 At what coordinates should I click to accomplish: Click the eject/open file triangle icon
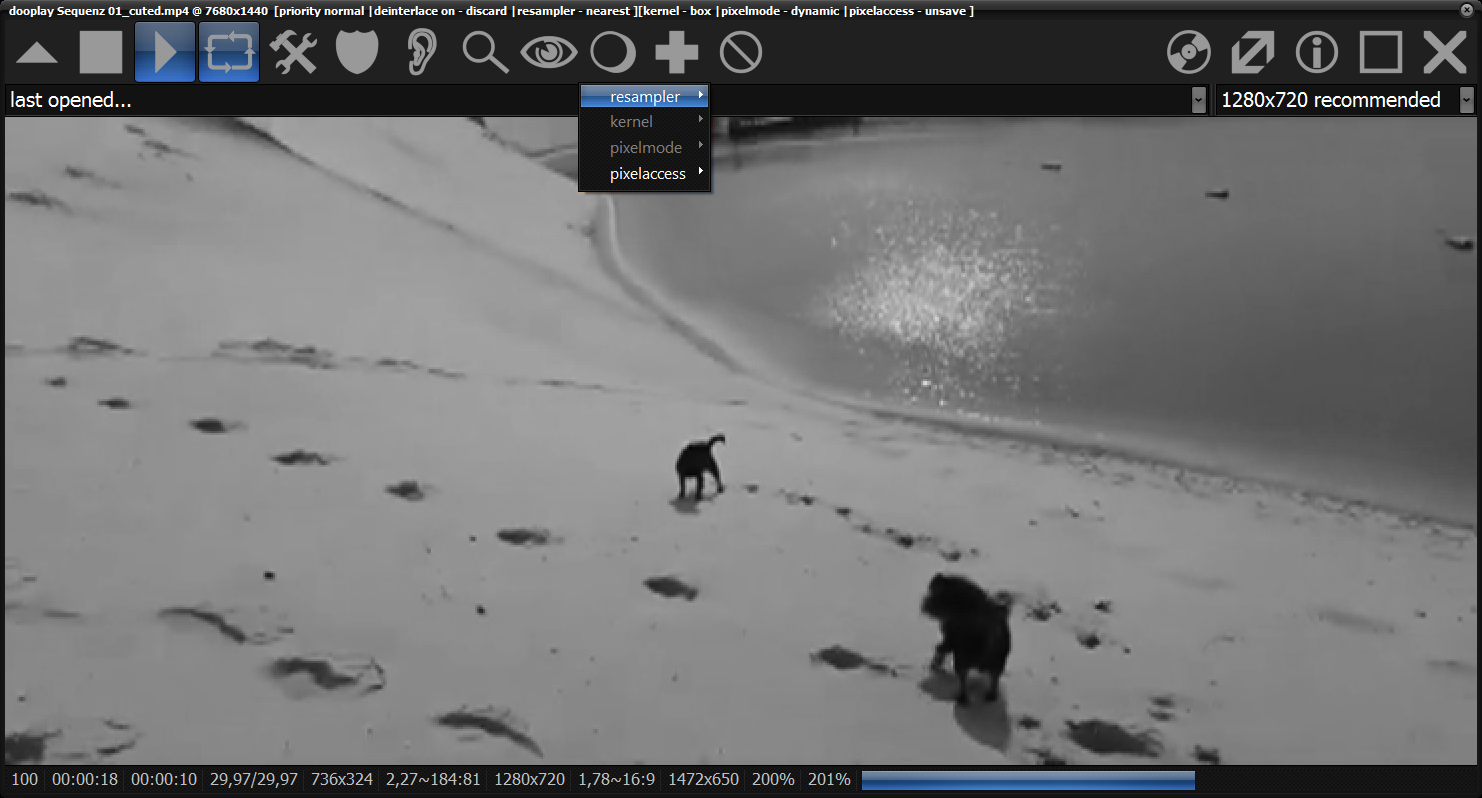click(37, 52)
